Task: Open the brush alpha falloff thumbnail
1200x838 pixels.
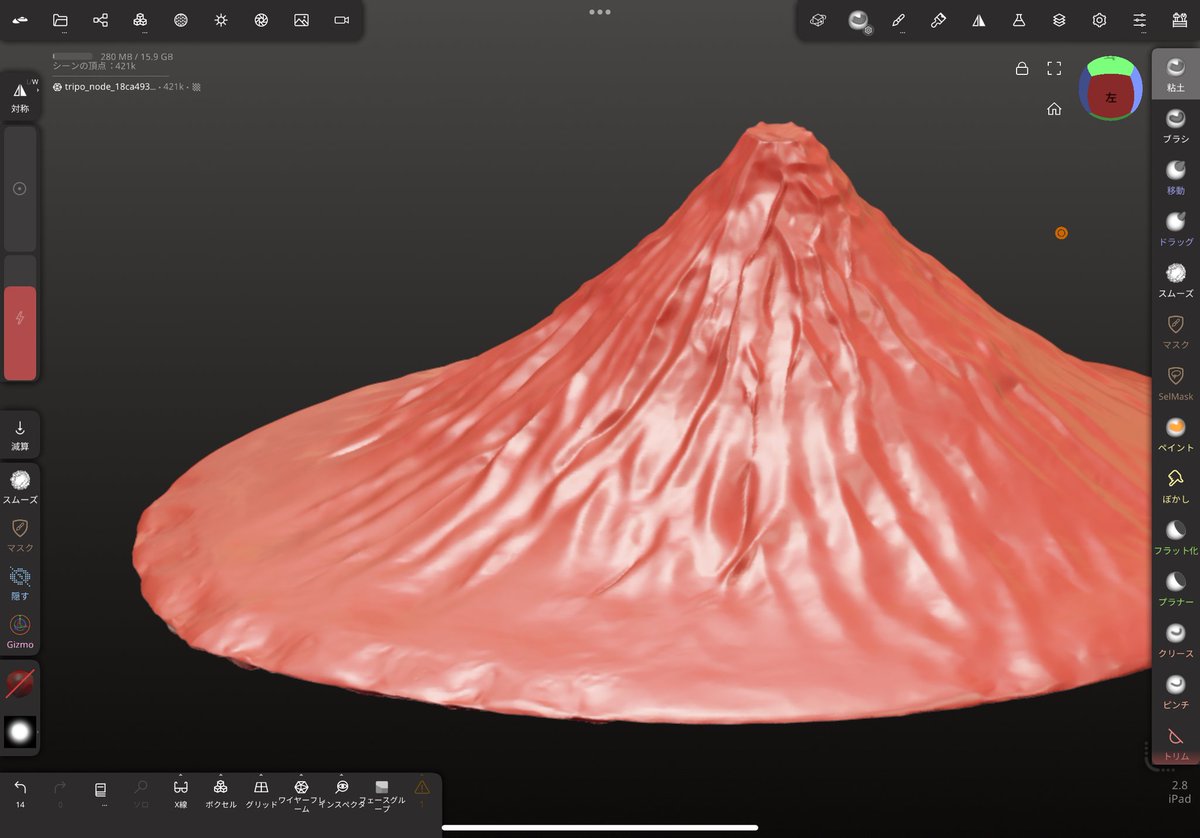Action: click(20, 732)
